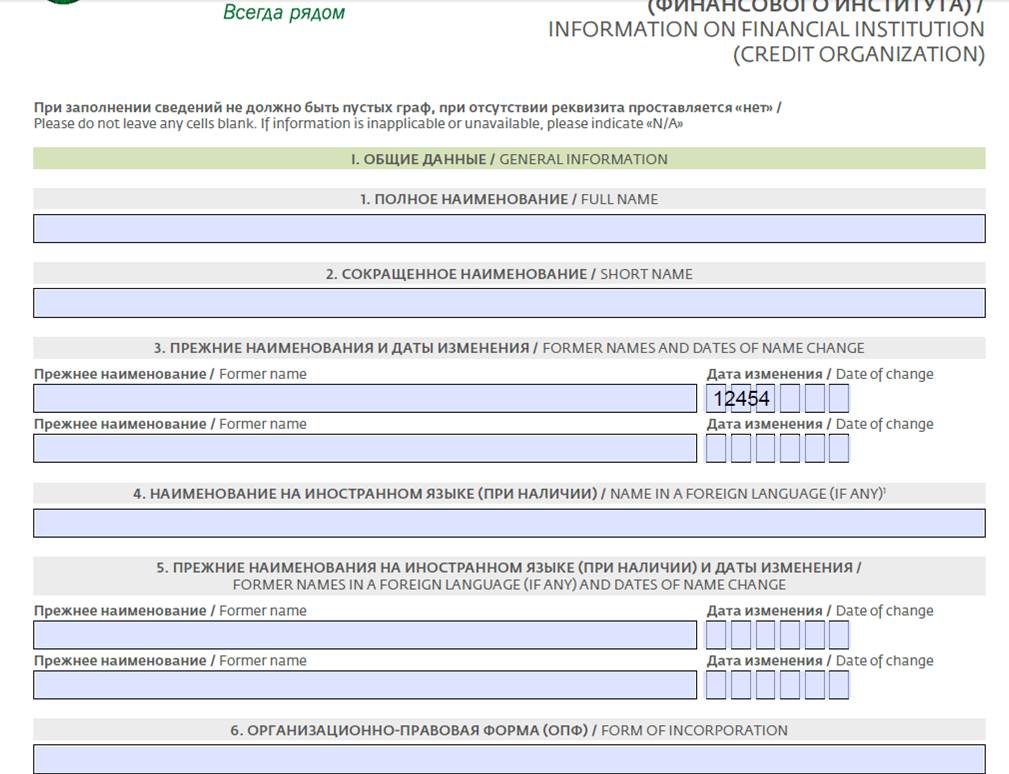The width and height of the screenshot is (1009, 774).
Task: Click the Russian instruction line 'При заполнении сведений…'
Action: (x=407, y=107)
